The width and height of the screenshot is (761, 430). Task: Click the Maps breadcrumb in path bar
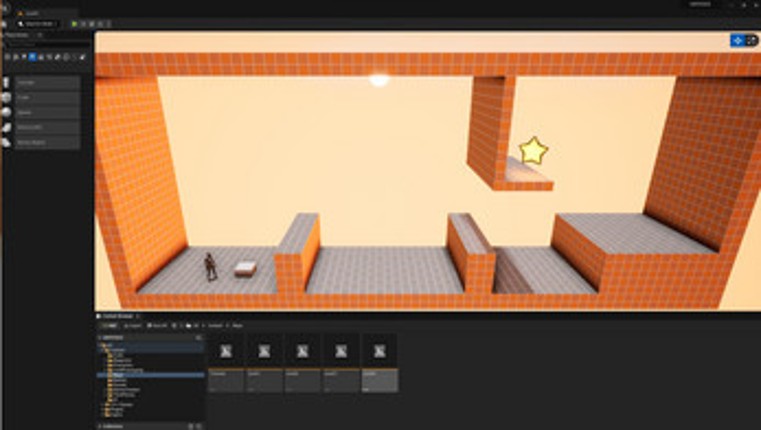237,326
